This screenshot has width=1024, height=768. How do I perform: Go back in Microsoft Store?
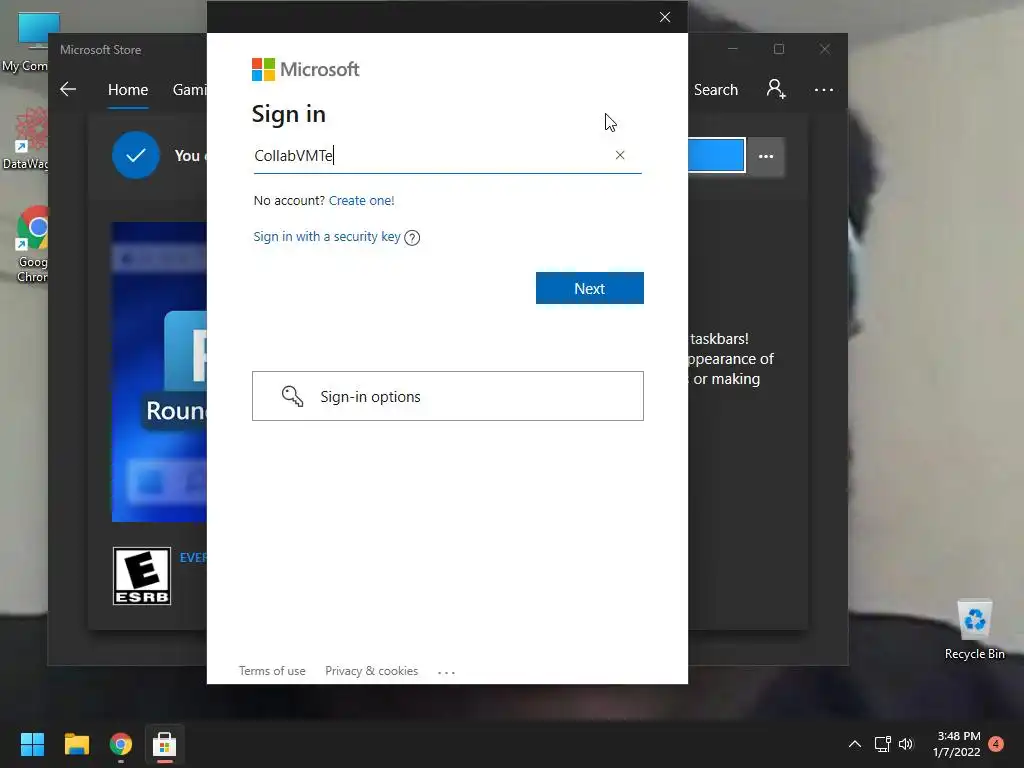coord(68,89)
